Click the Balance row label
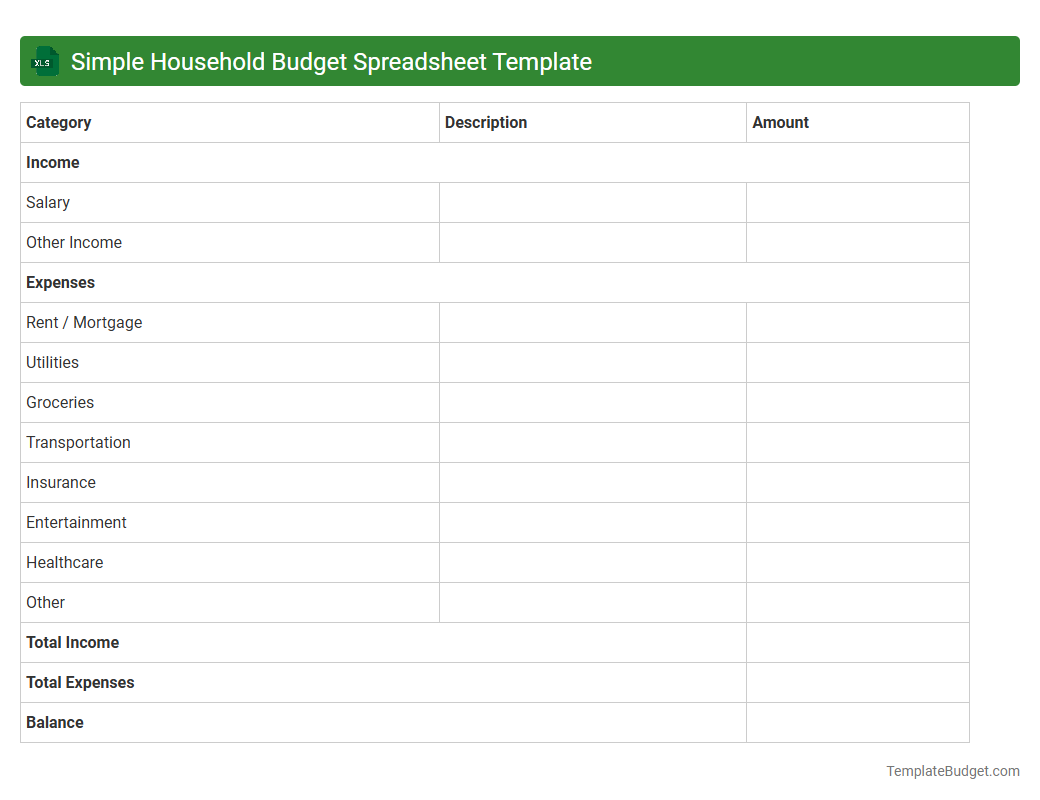The width and height of the screenshot is (1040, 800). [54, 722]
